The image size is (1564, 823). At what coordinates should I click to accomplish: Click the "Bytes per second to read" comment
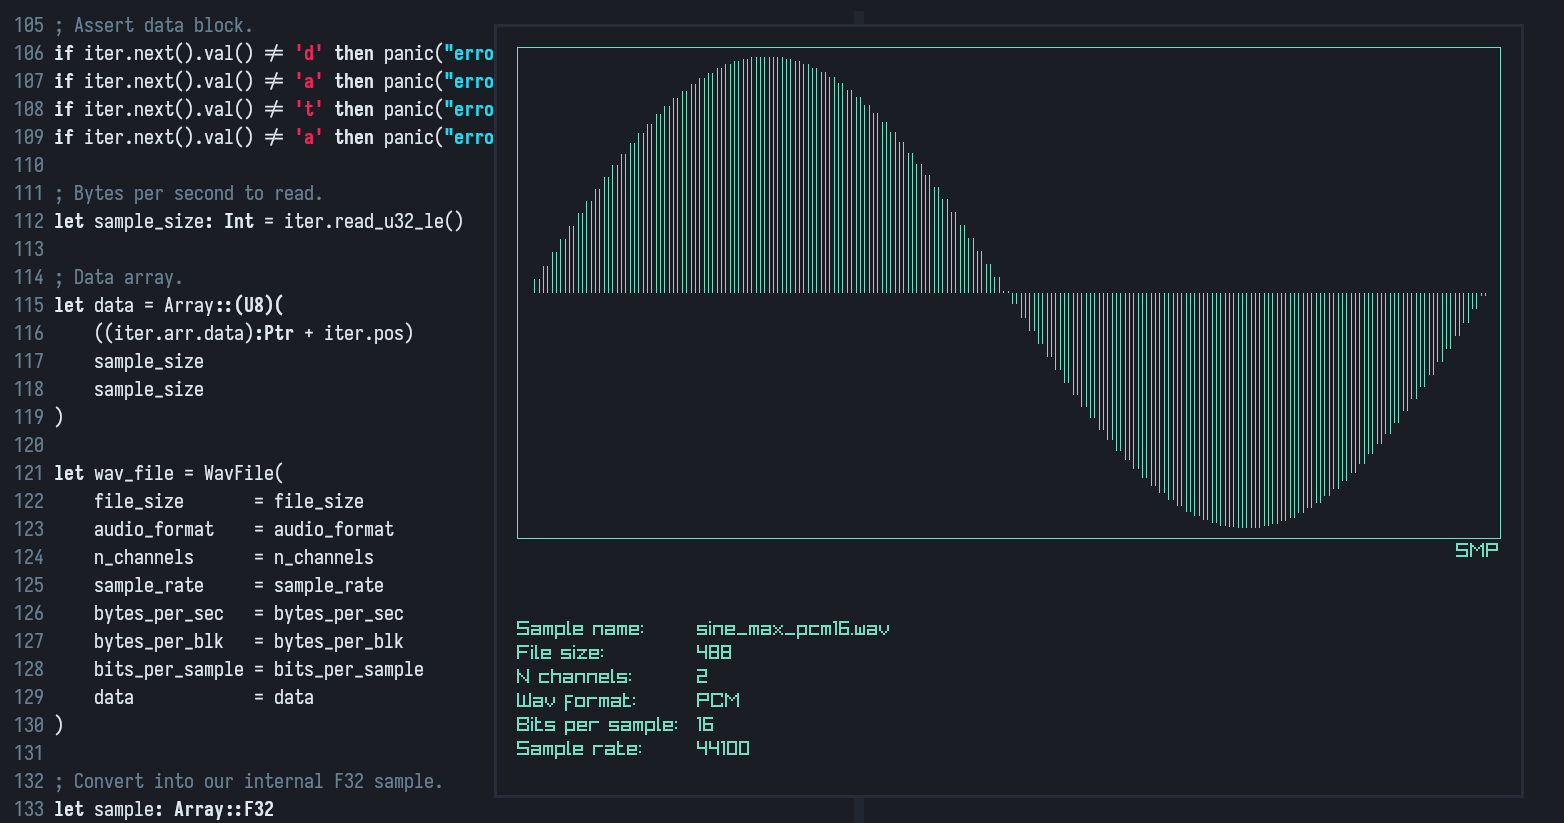click(x=197, y=193)
